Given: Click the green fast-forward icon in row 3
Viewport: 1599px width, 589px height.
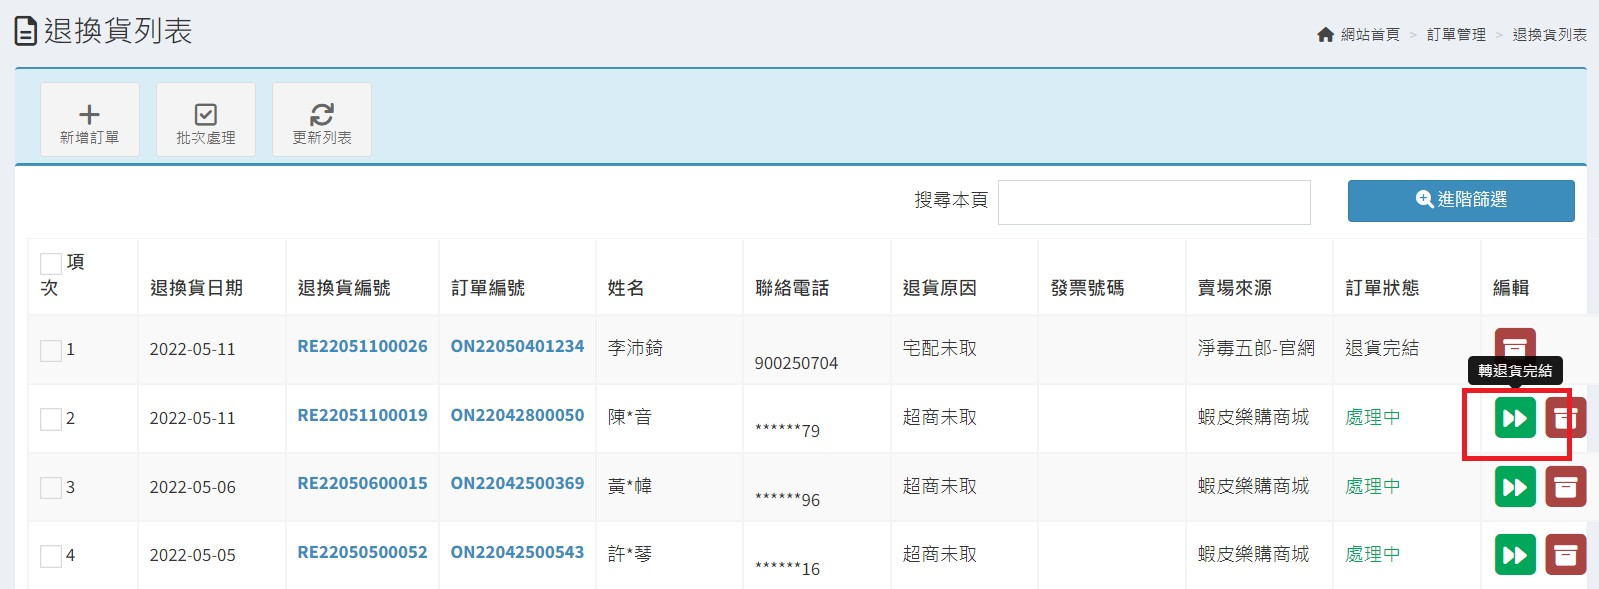Looking at the screenshot, I should [x=1514, y=487].
